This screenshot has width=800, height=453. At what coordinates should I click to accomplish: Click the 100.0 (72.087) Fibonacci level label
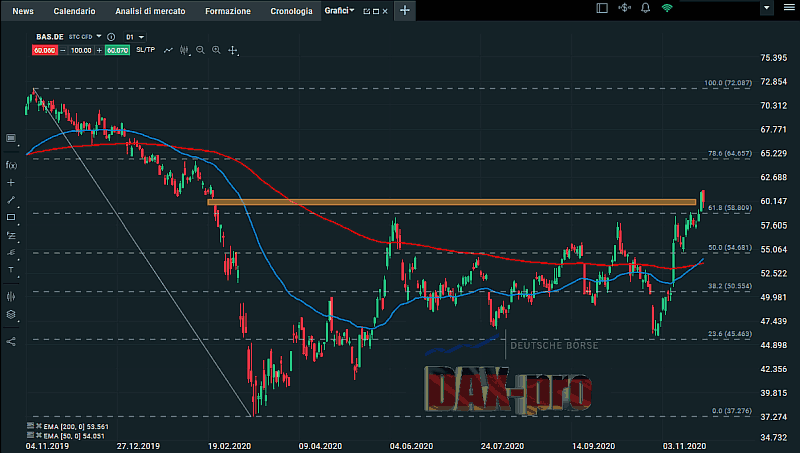[728, 83]
